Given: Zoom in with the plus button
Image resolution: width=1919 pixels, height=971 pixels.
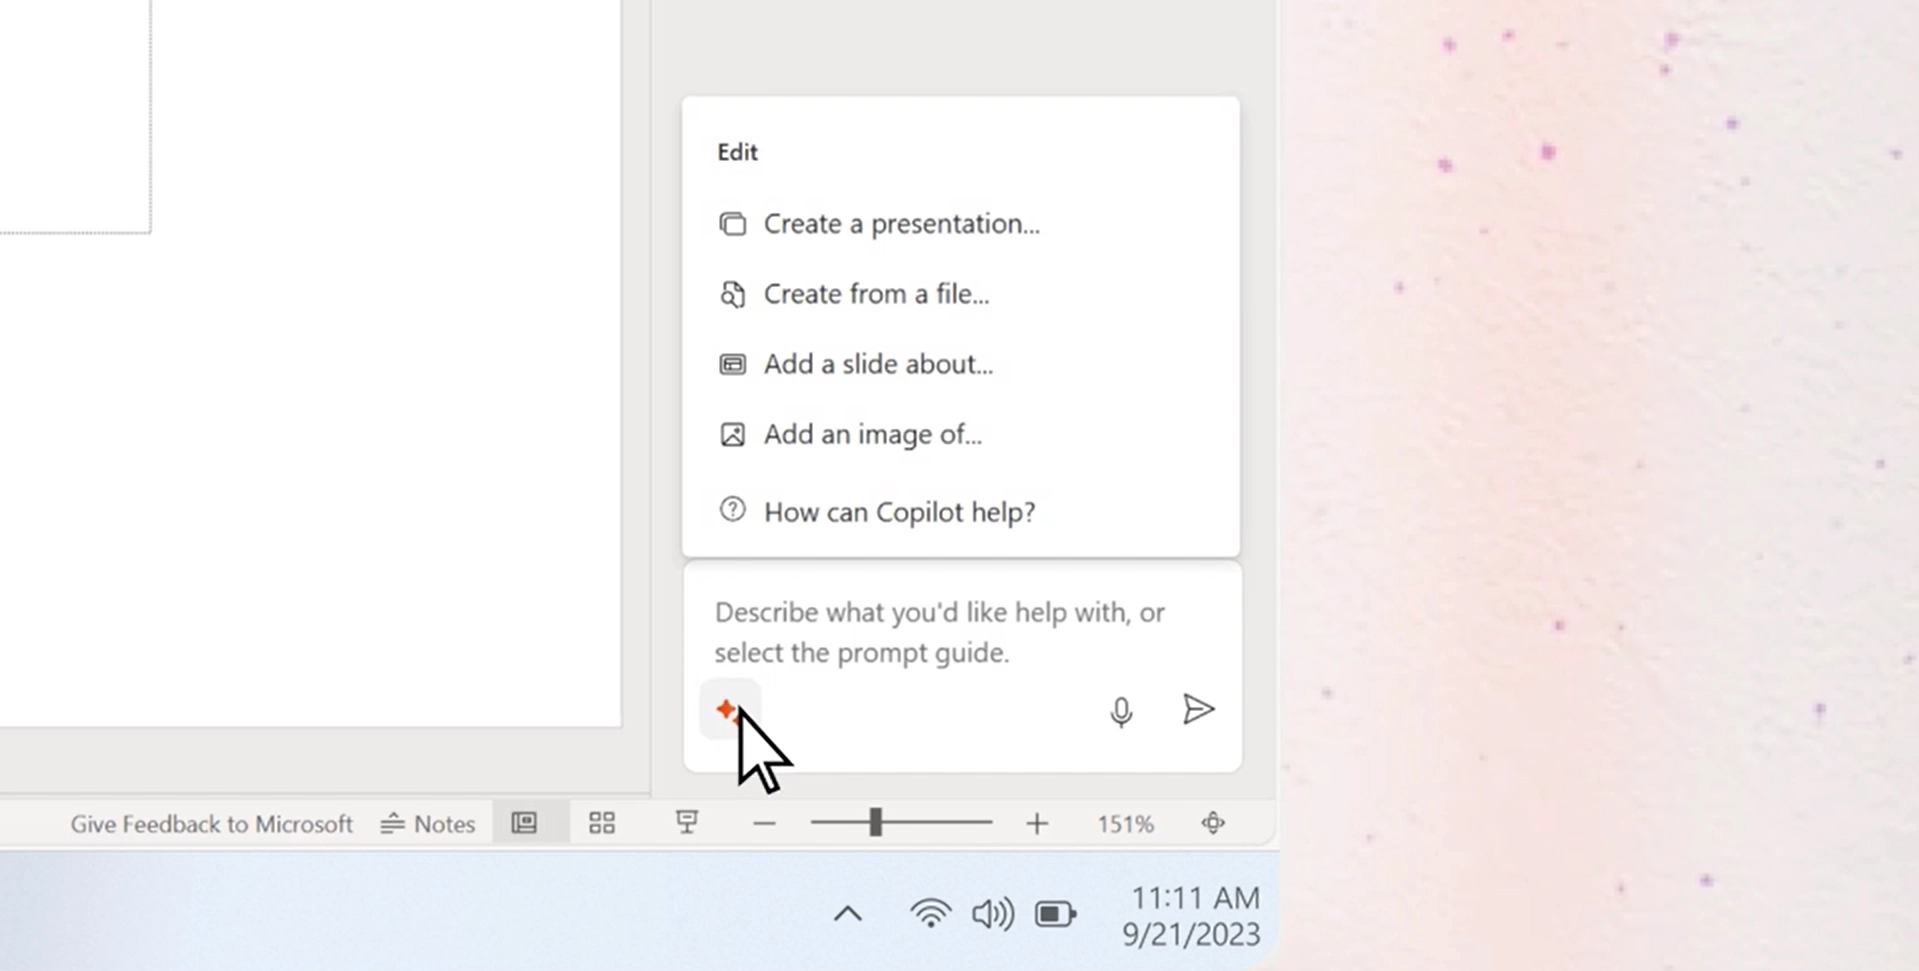Looking at the screenshot, I should [1037, 824].
